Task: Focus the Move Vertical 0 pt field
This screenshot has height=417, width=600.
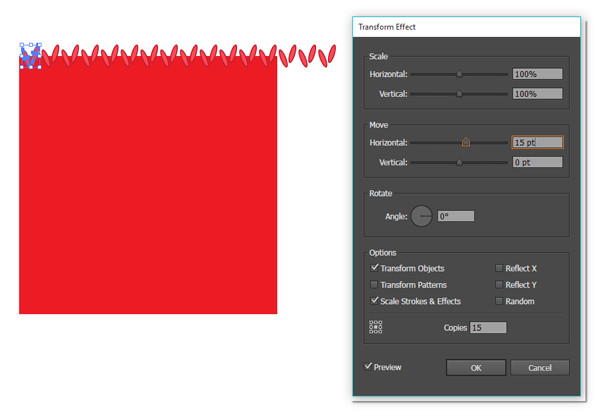Action: point(537,162)
